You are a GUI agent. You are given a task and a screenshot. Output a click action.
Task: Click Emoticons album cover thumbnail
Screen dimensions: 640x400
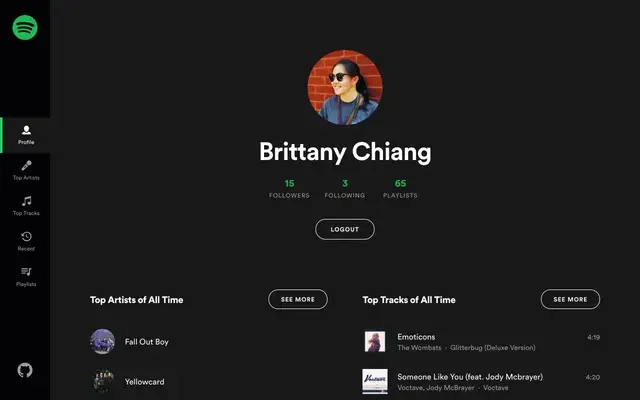375,342
